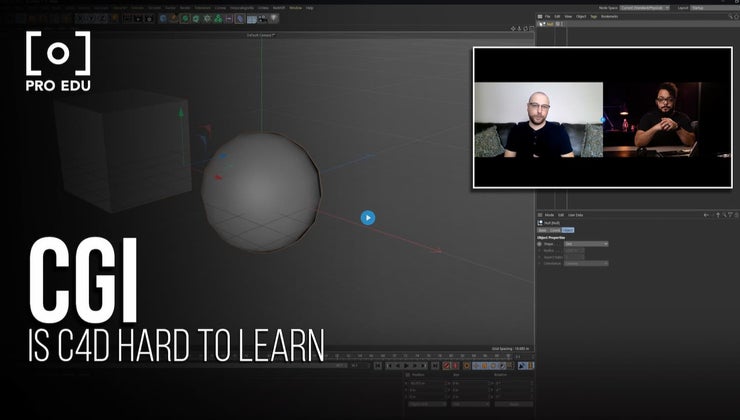Click the green Y-axis handle on cube
Viewport: 740px width, 420px height.
181,112
